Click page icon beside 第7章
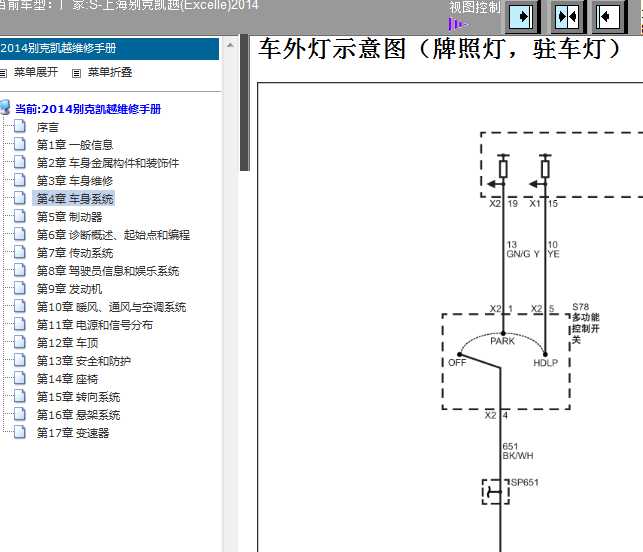Viewport: 643px width, 552px height. pos(20,252)
